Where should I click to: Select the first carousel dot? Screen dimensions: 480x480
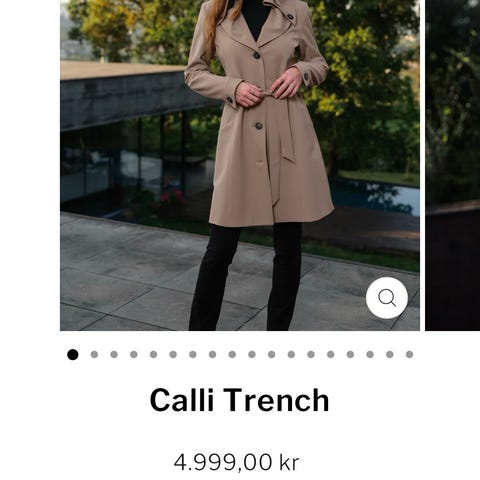(x=73, y=354)
